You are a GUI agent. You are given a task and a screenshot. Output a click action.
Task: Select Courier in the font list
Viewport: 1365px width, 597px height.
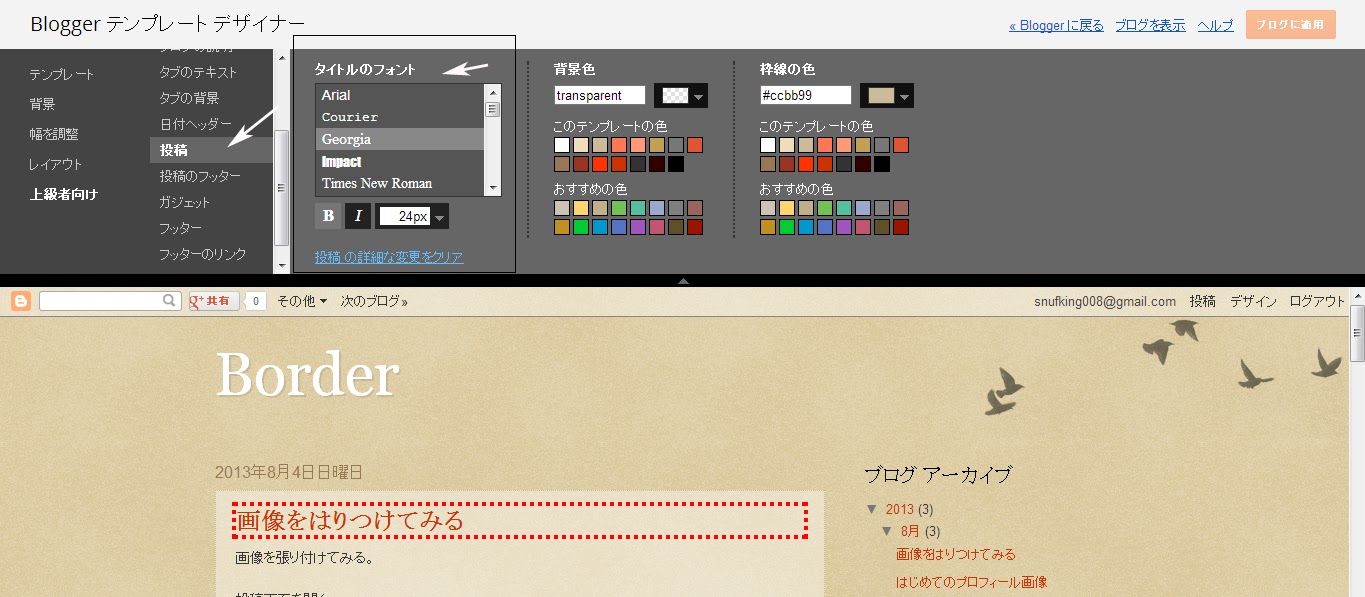(400, 117)
